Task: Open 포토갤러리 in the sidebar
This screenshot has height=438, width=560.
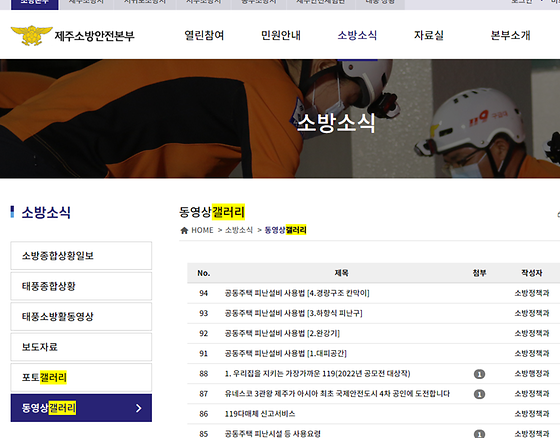Action: [81, 378]
